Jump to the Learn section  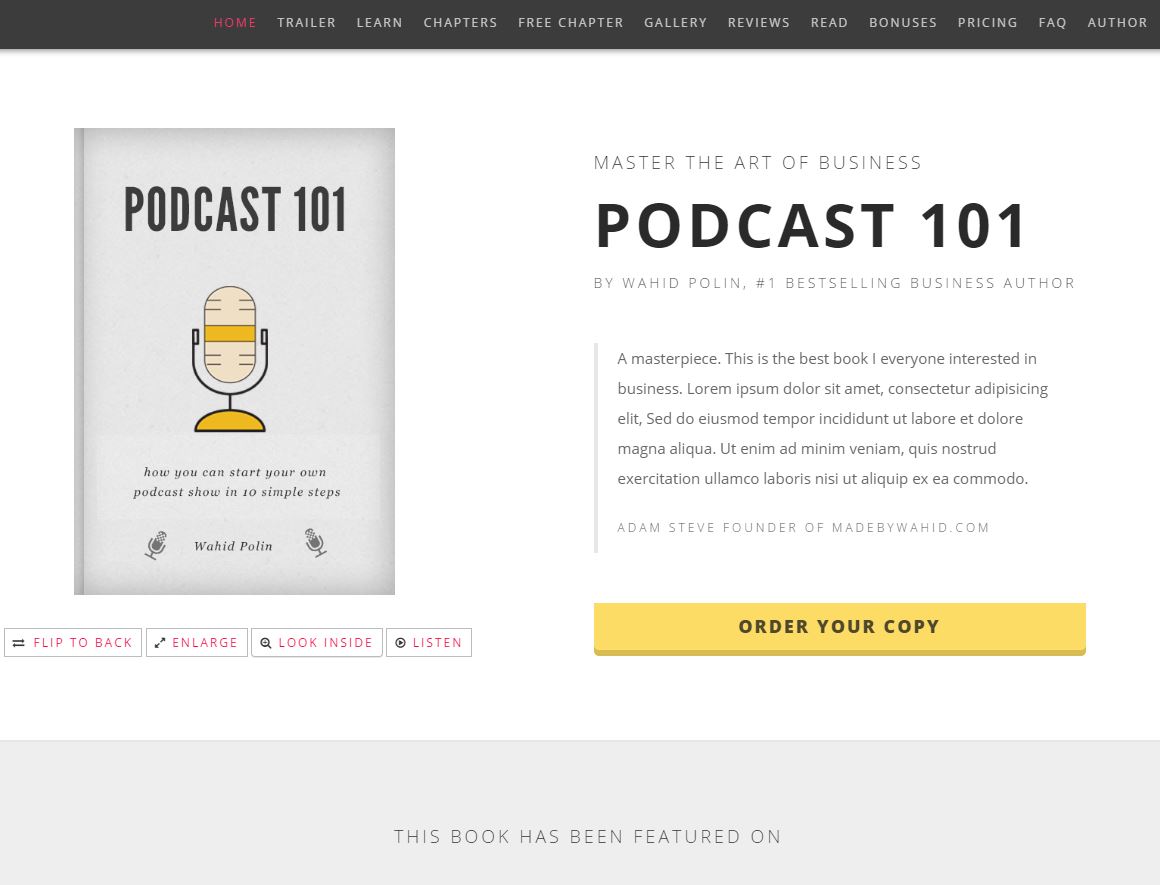coord(379,22)
